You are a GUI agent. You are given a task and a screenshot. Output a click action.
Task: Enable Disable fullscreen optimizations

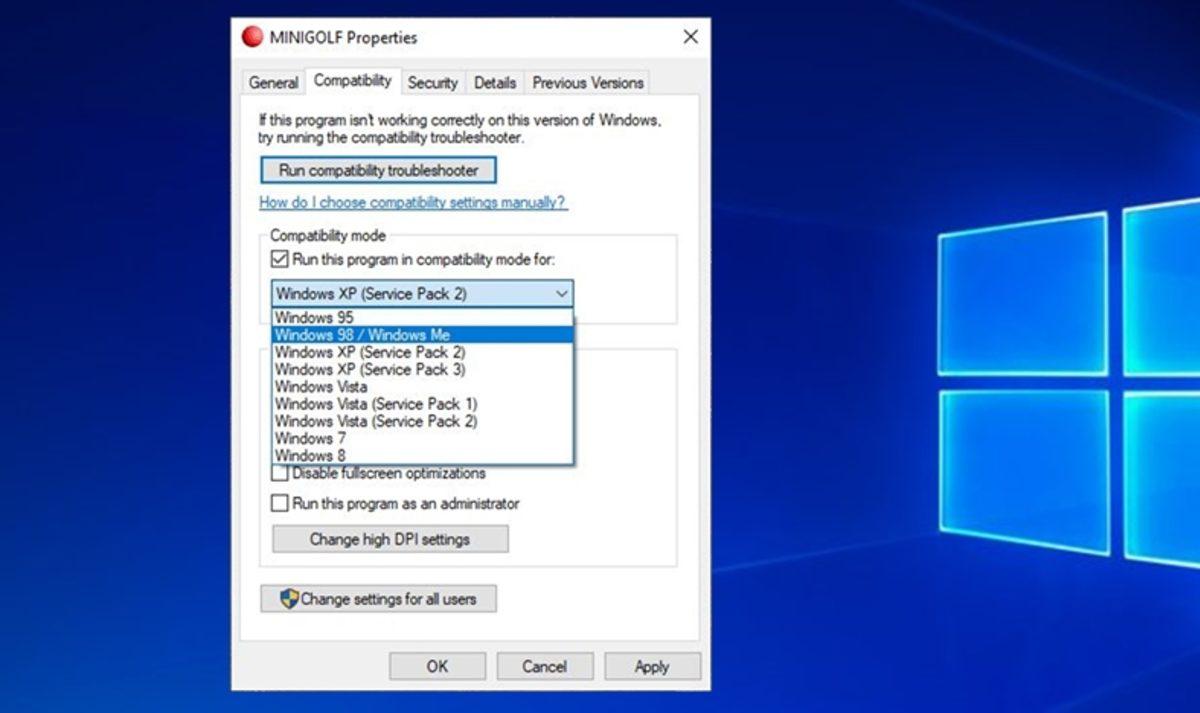(279, 472)
